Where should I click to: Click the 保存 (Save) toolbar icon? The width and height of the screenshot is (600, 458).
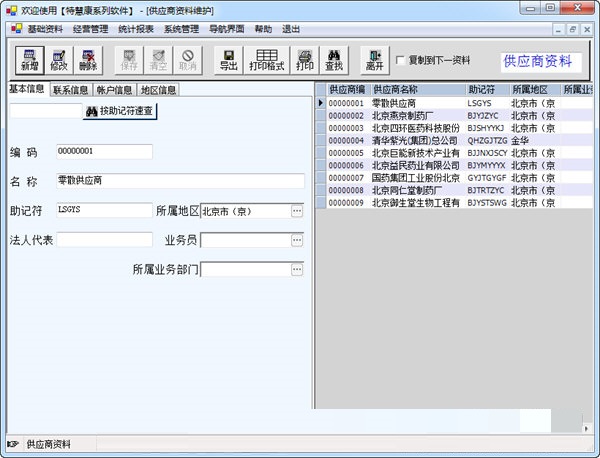coord(129,60)
